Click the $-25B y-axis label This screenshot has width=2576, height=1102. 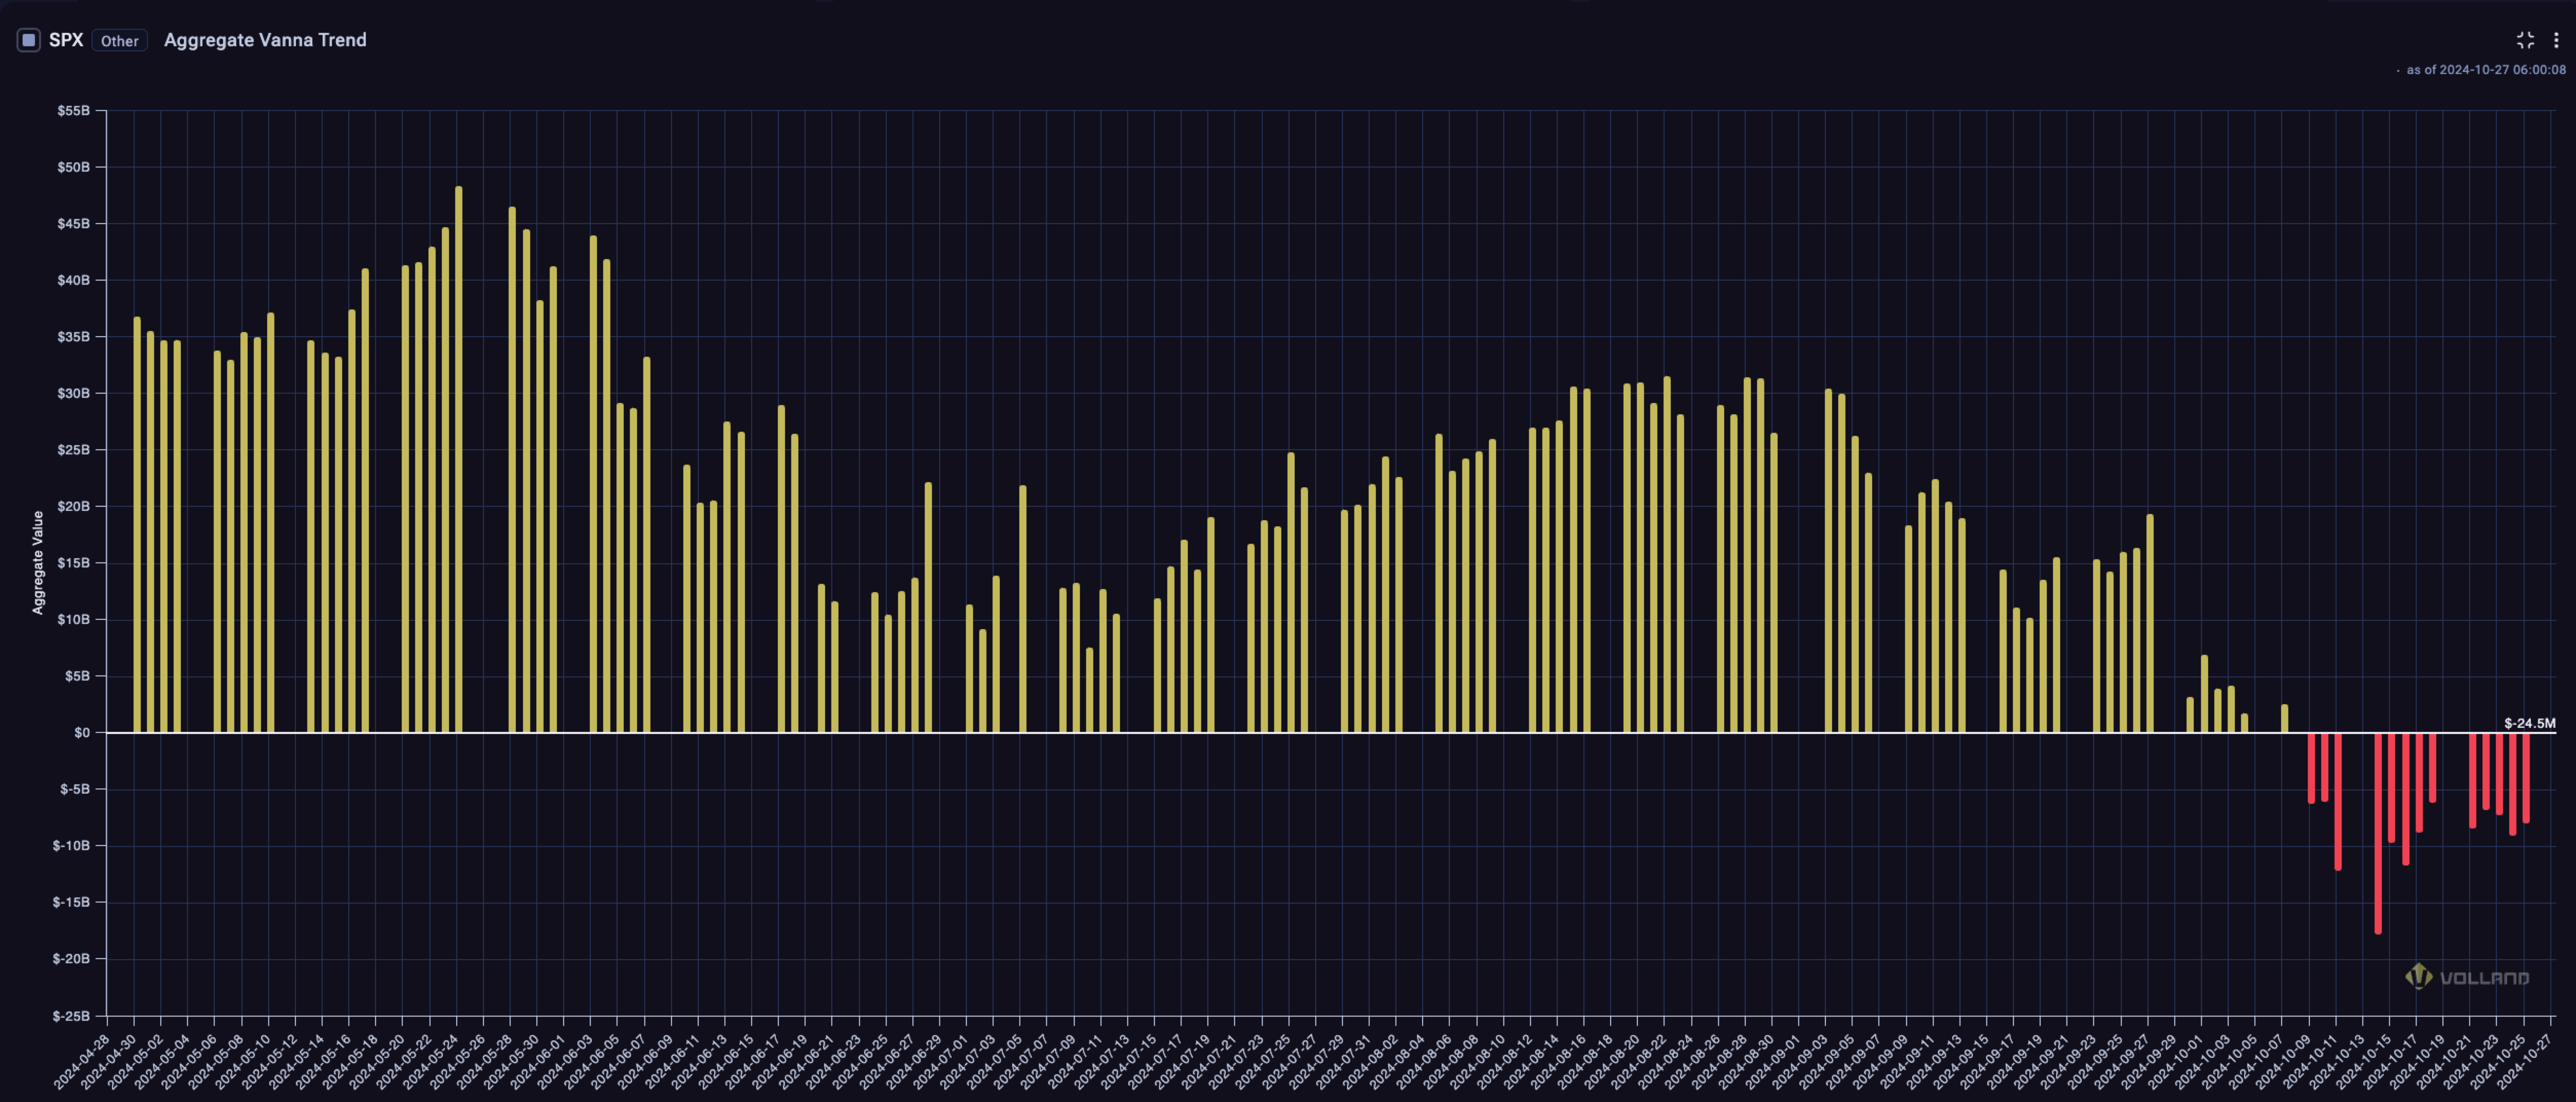pyautogui.click(x=71, y=1016)
